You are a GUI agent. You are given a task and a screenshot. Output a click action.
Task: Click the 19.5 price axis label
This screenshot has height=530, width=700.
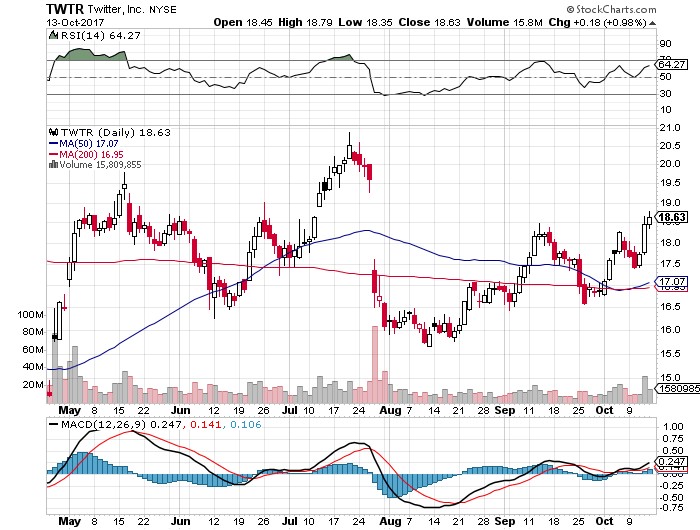670,183
